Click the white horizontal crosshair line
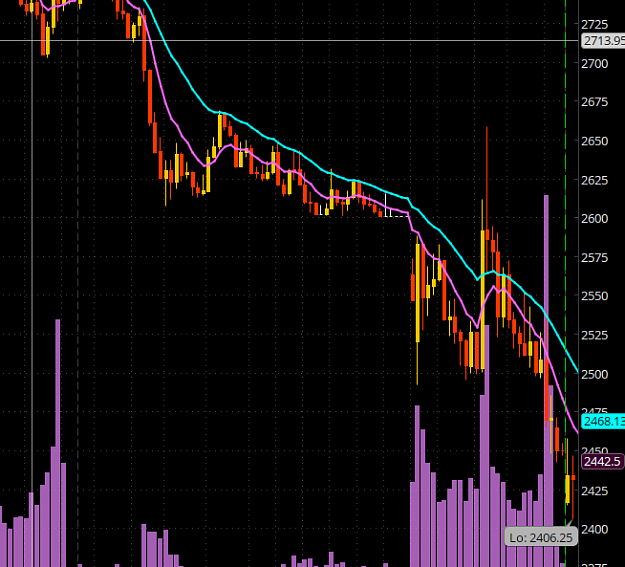 click(x=289, y=41)
